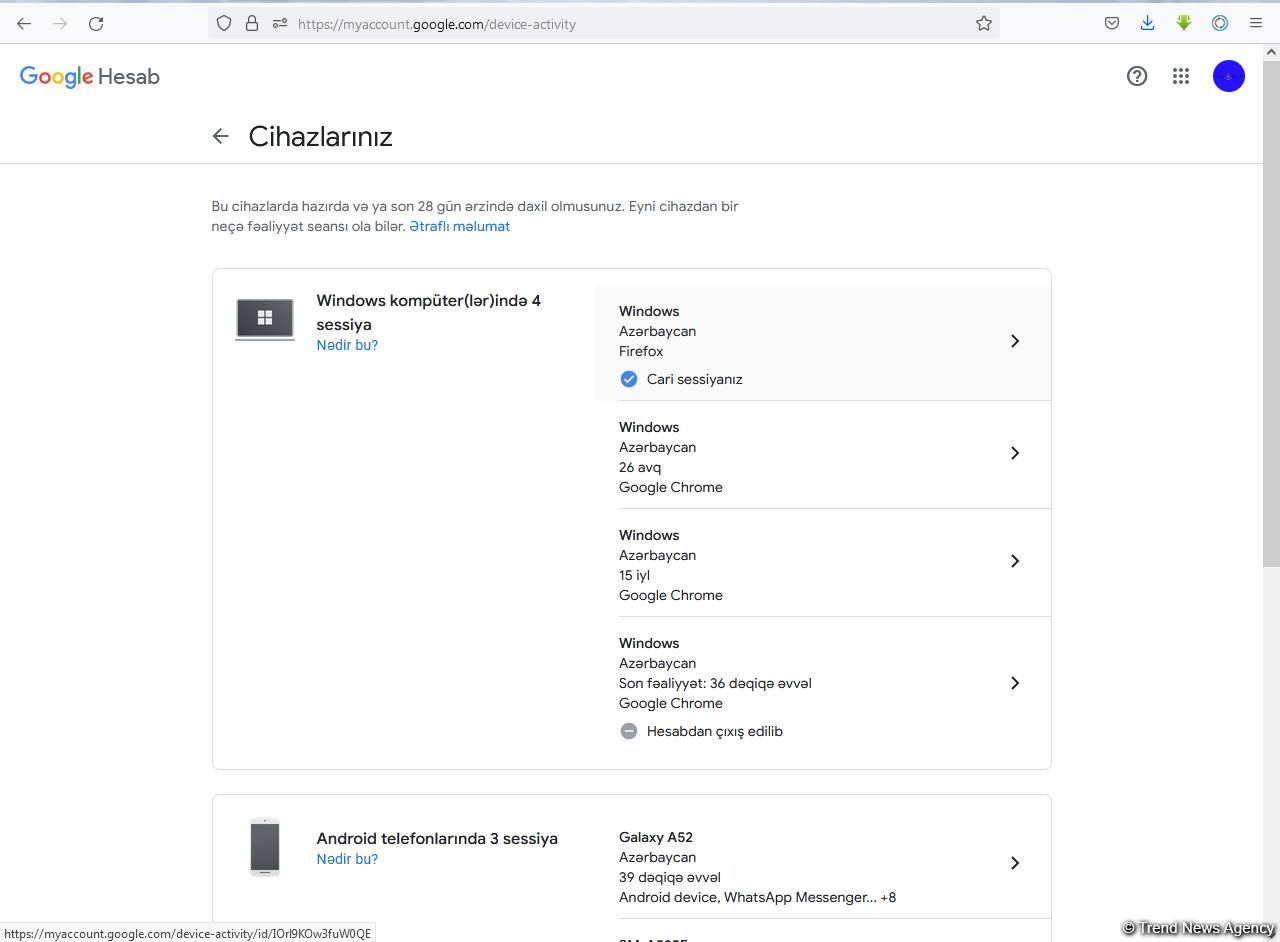Image resolution: width=1280 pixels, height=942 pixels.
Task: Bookmark this page with the star icon
Action: point(984,23)
